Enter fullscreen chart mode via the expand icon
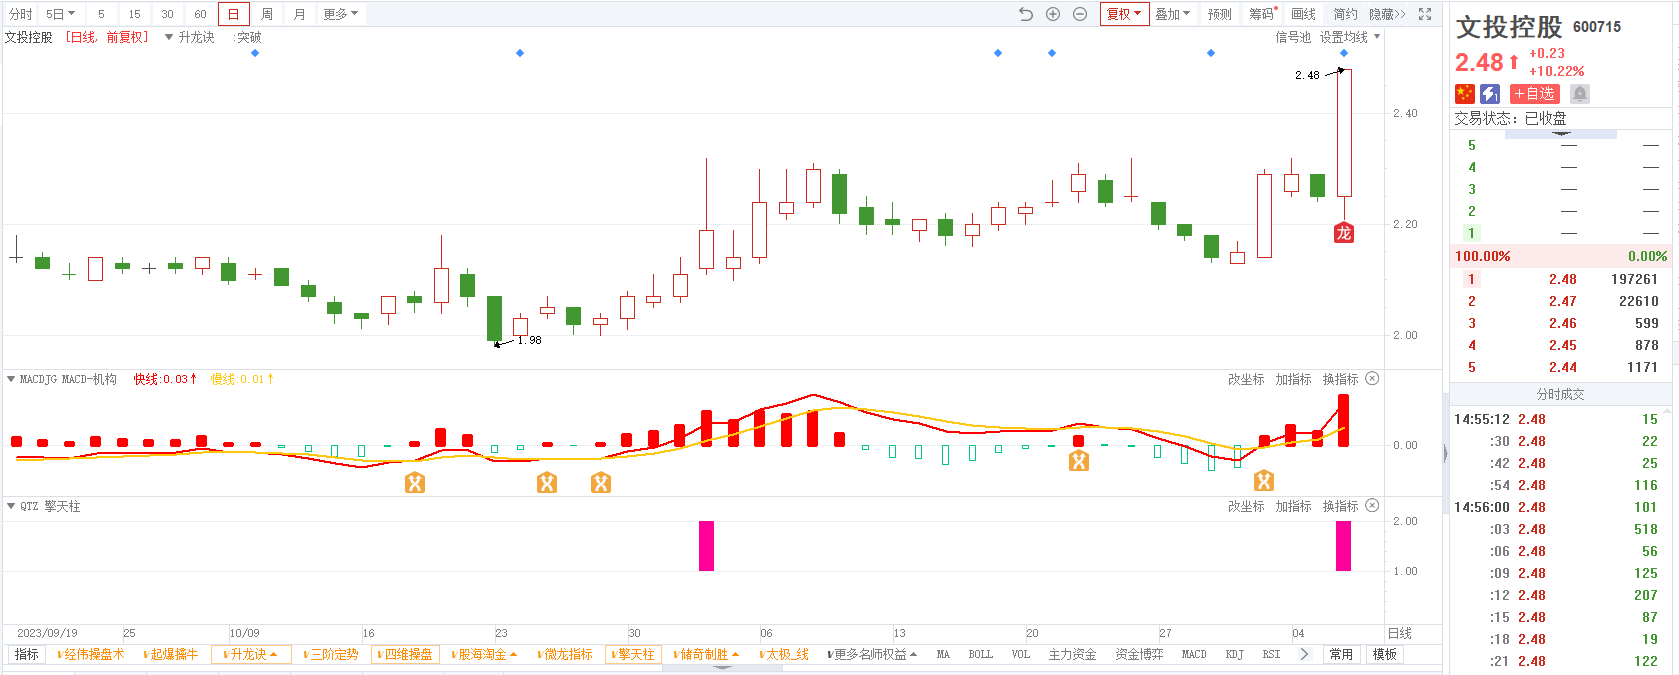The image size is (1679, 675). pyautogui.click(x=1425, y=14)
